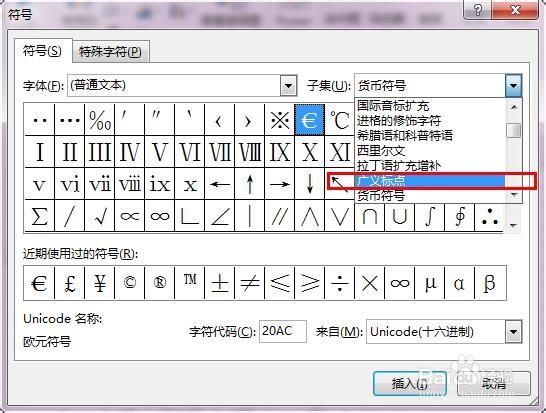Select the summation ∑ symbol
546x413 pixels.
(x=39, y=216)
